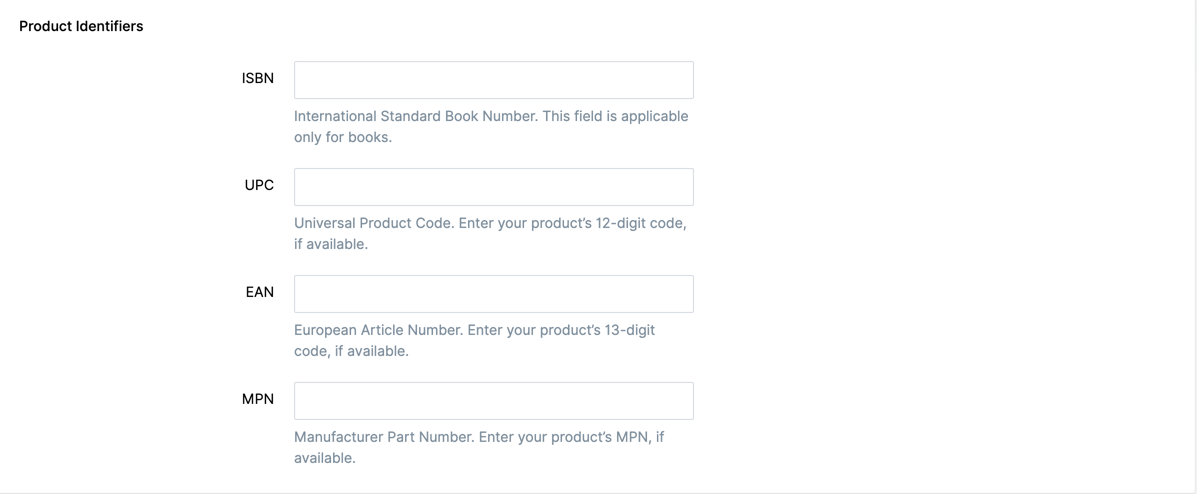Click the Product Identifiers section heading

pyautogui.click(x=81, y=26)
